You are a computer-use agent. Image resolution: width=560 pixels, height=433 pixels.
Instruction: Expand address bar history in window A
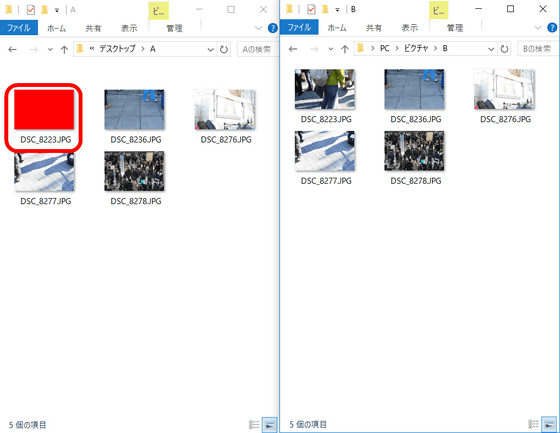pos(211,50)
